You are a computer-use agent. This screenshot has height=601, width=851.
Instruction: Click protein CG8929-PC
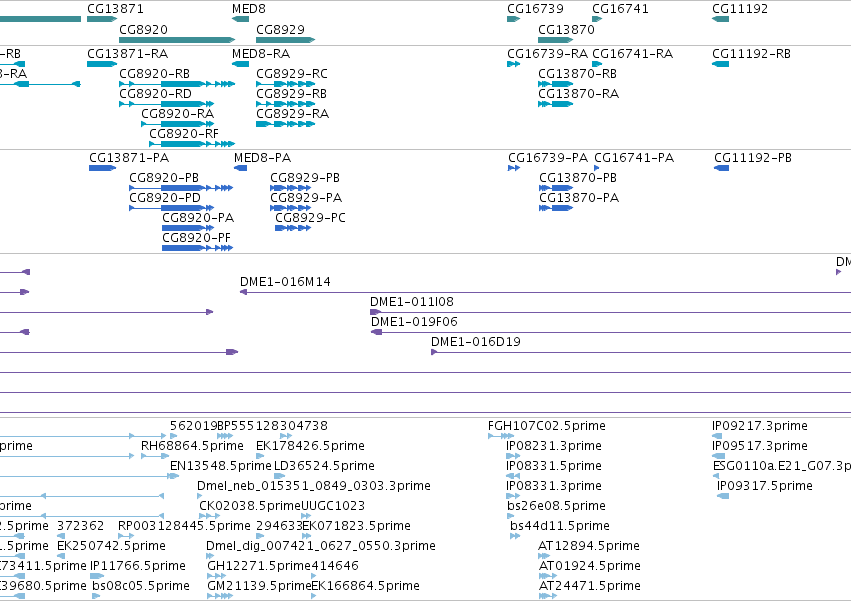[x=310, y=218]
